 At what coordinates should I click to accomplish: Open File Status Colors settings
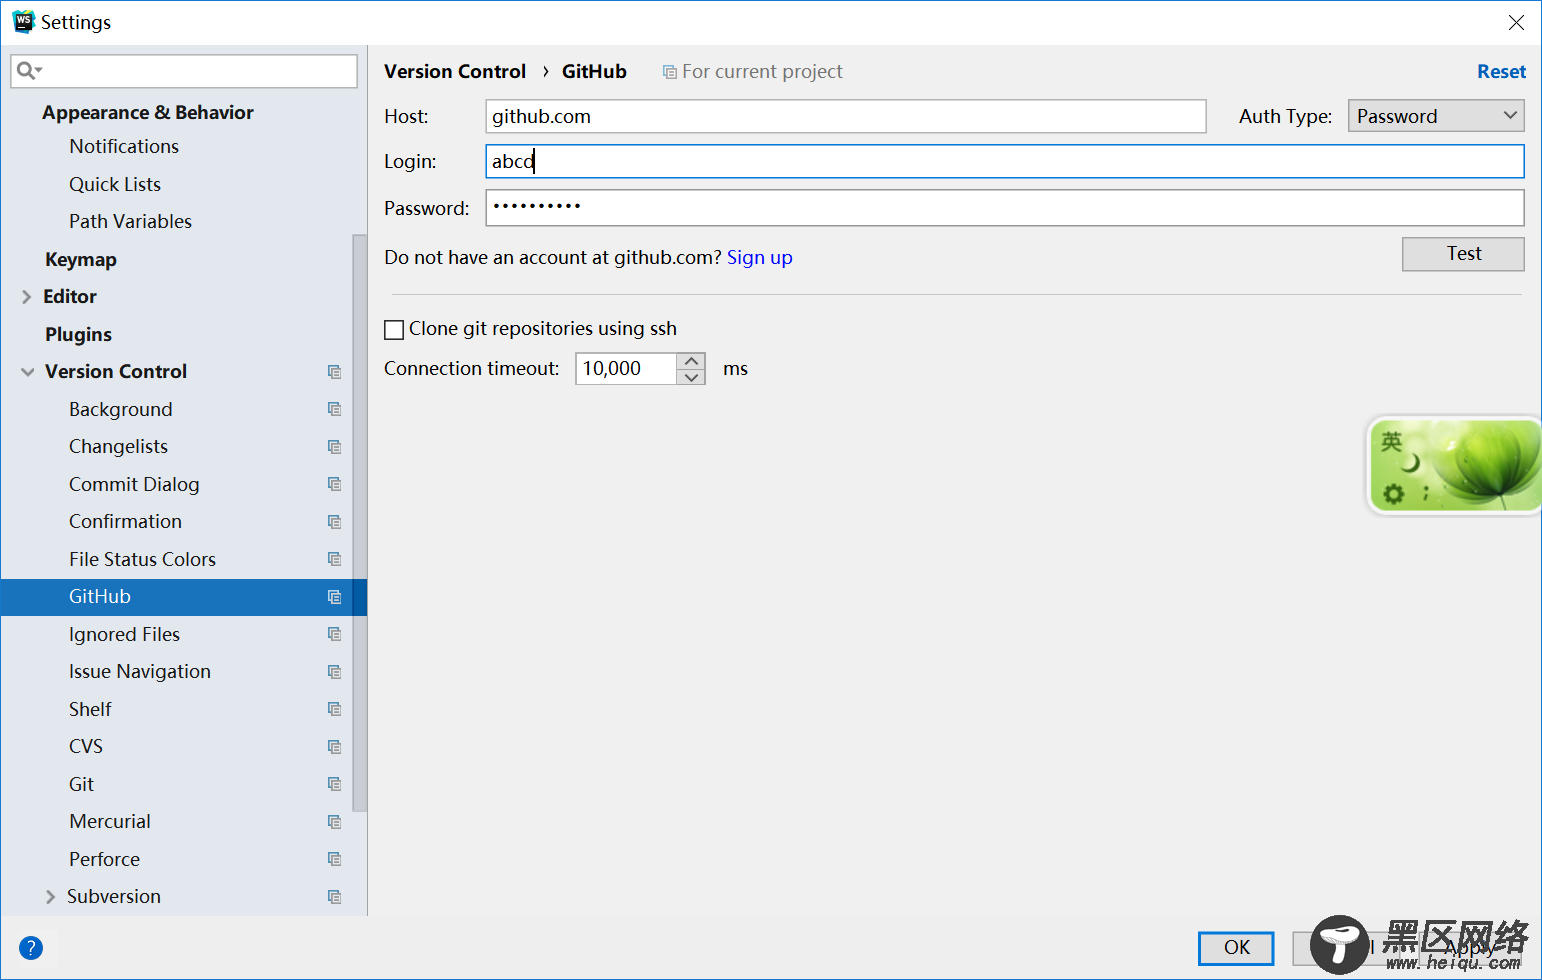pos(142,559)
